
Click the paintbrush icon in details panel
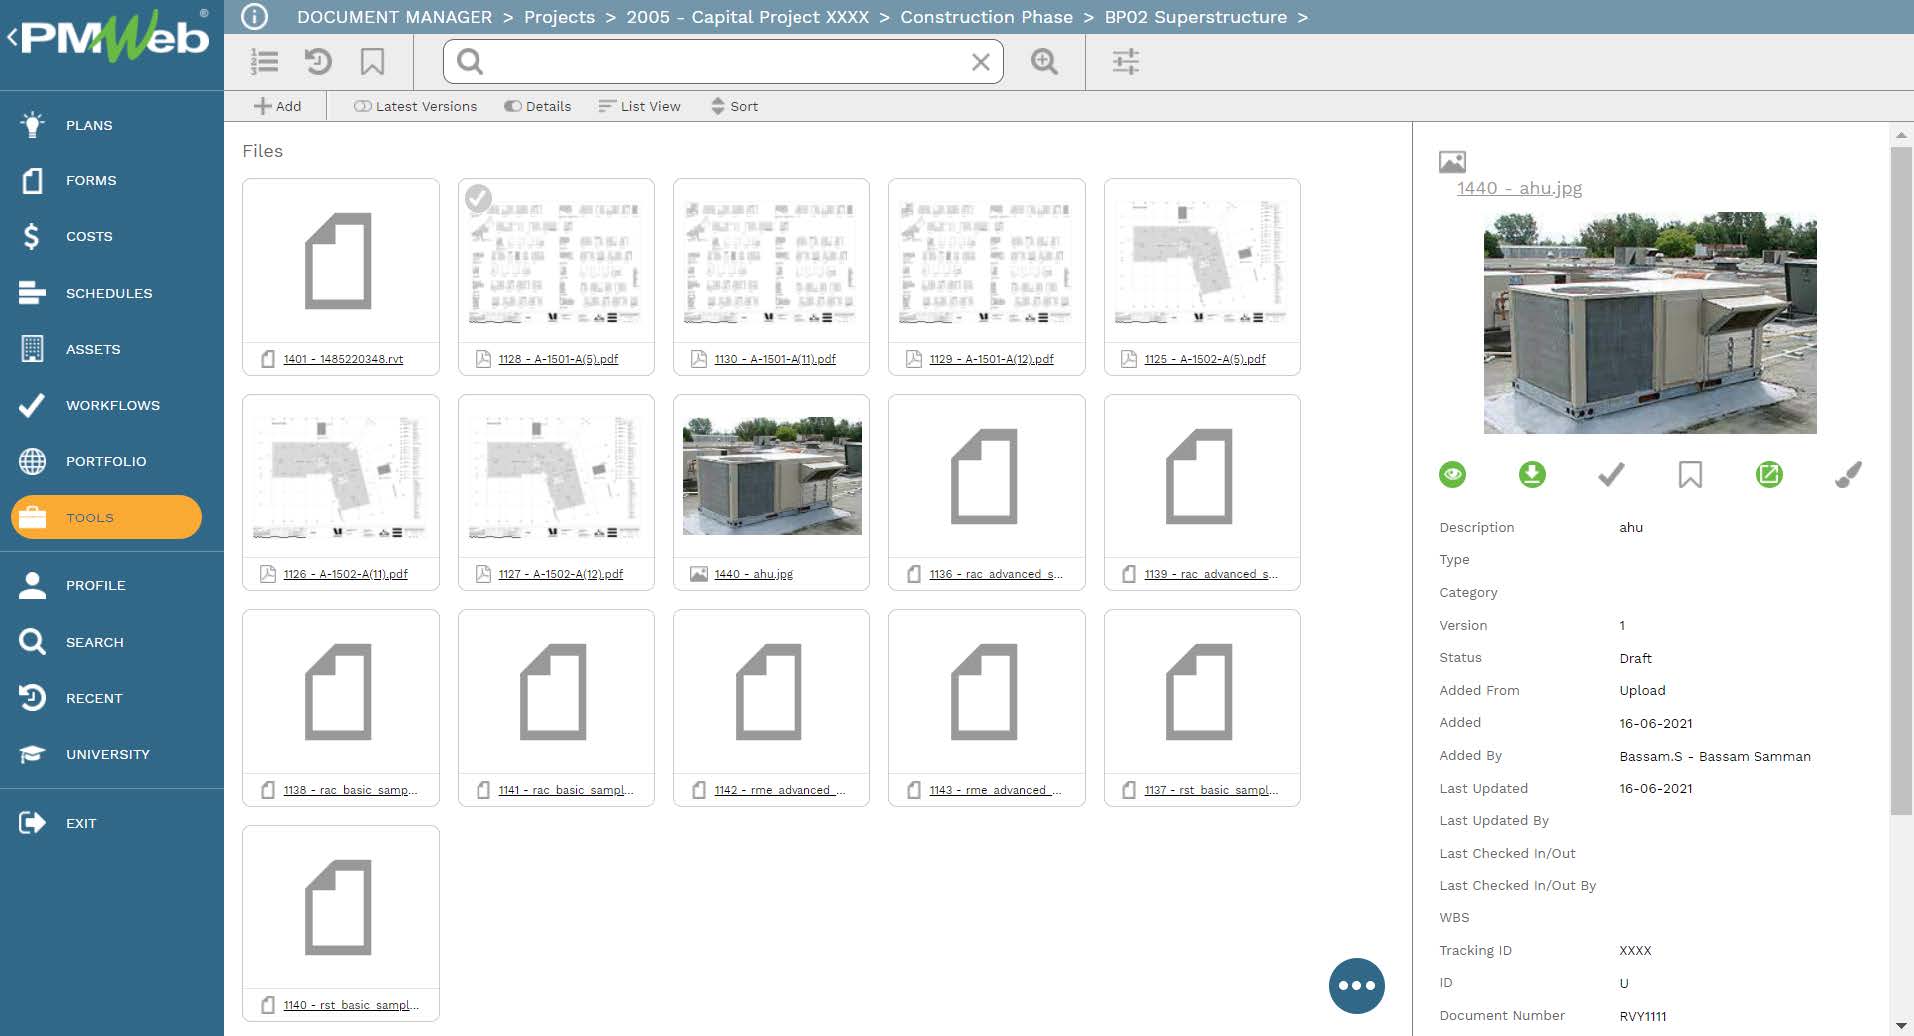[x=1848, y=475]
